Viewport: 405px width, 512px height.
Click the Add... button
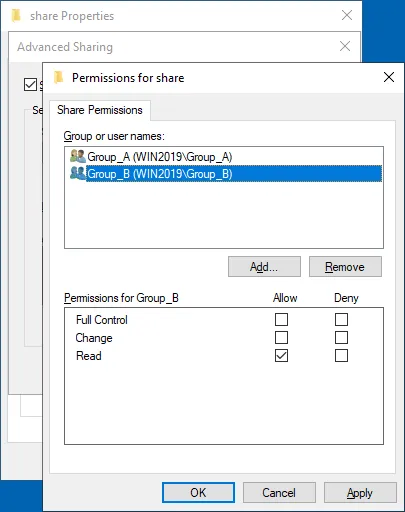pyautogui.click(x=264, y=267)
